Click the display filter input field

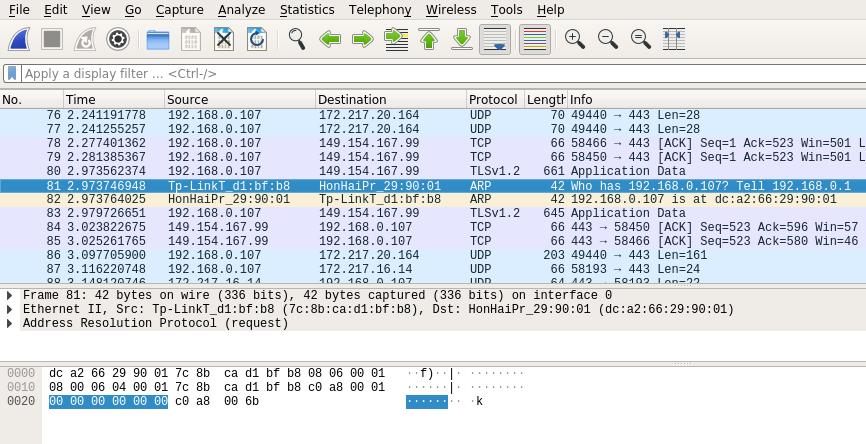pyautogui.click(x=440, y=74)
